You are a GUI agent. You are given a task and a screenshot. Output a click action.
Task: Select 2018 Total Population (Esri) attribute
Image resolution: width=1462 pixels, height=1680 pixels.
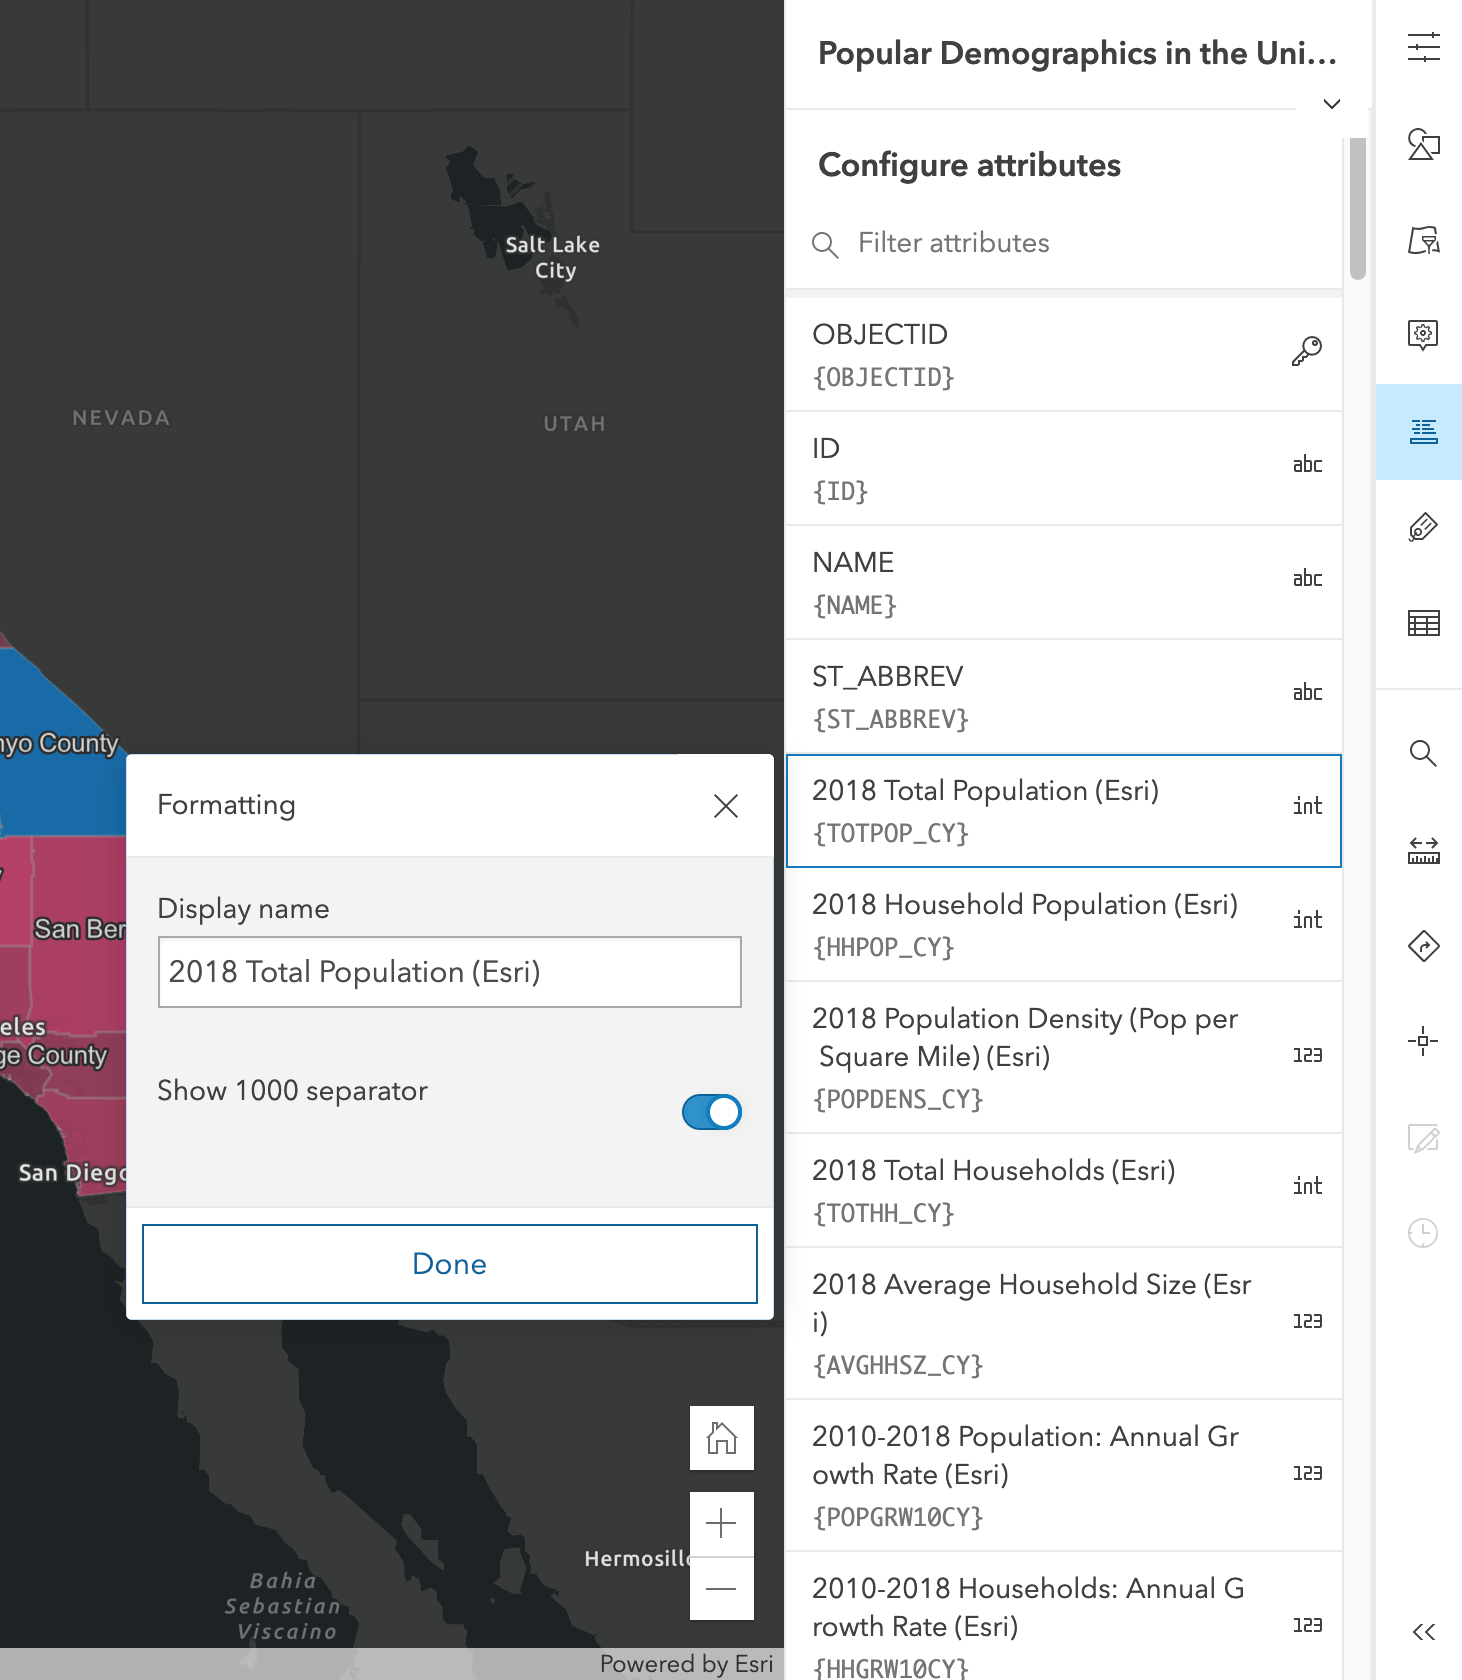click(x=1064, y=811)
